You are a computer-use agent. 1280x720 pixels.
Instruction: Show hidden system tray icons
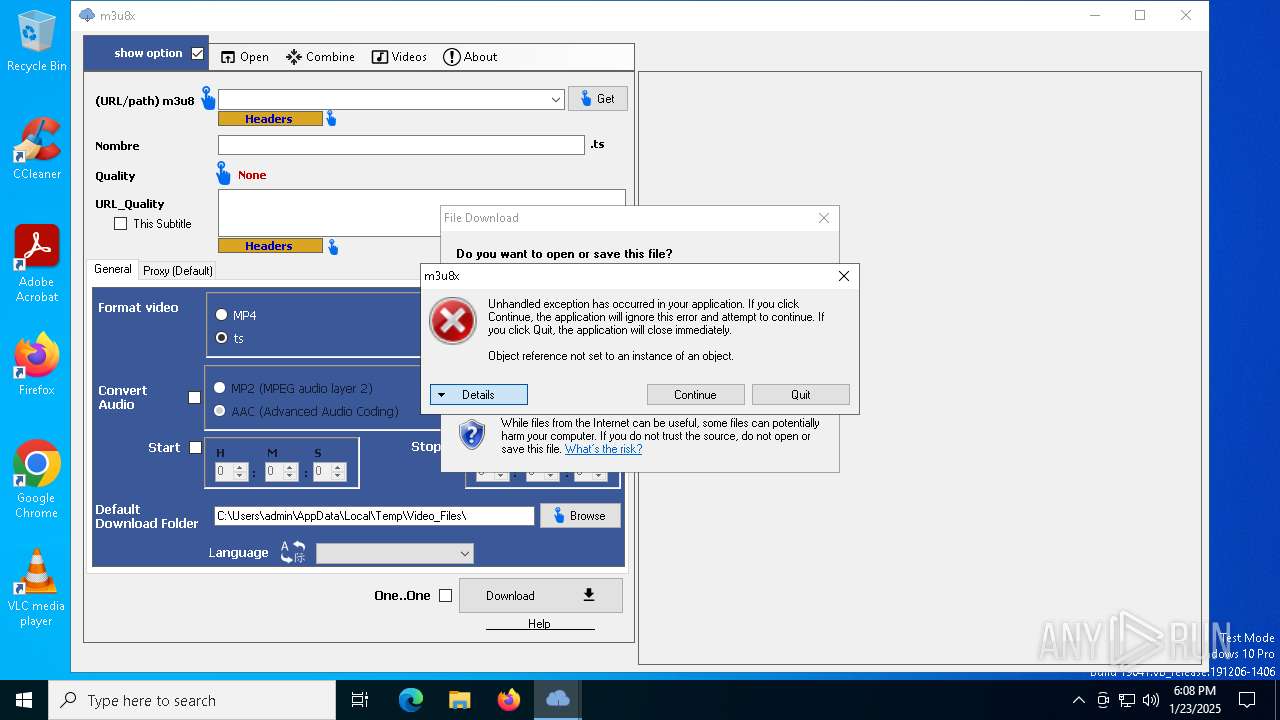coord(1078,700)
